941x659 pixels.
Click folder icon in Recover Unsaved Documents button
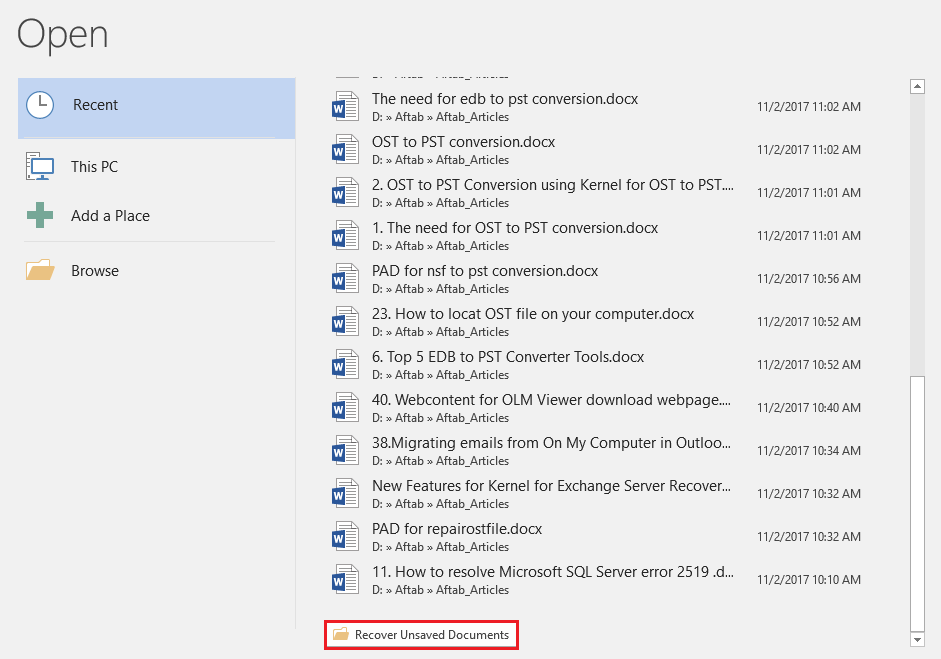point(341,634)
